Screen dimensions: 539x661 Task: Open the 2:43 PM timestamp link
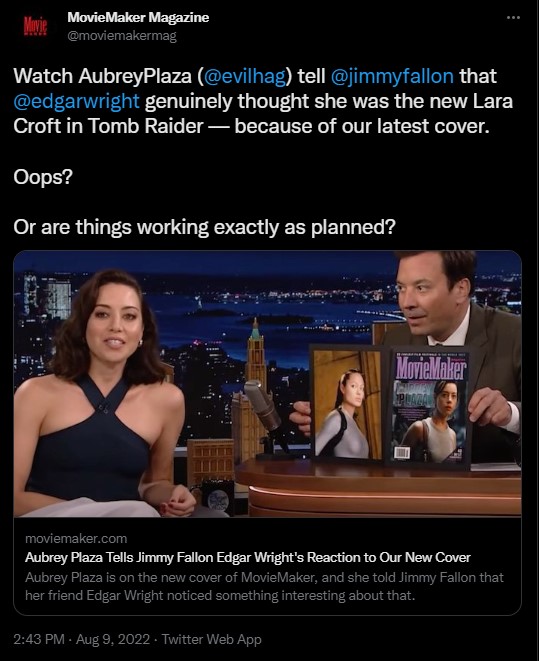(39, 639)
